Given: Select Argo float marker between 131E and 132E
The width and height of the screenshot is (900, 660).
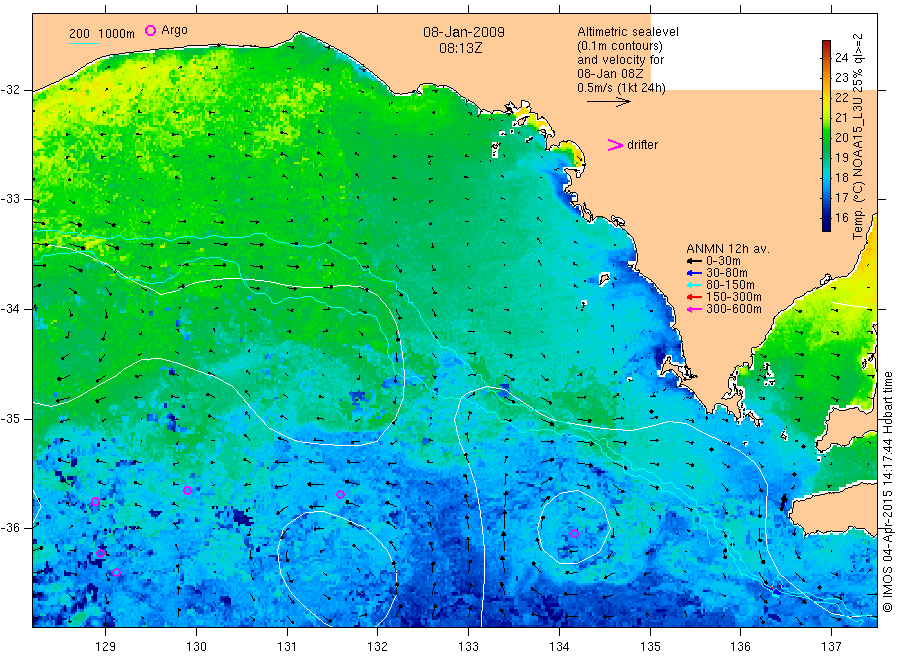Looking at the screenshot, I should pyautogui.click(x=340, y=494).
